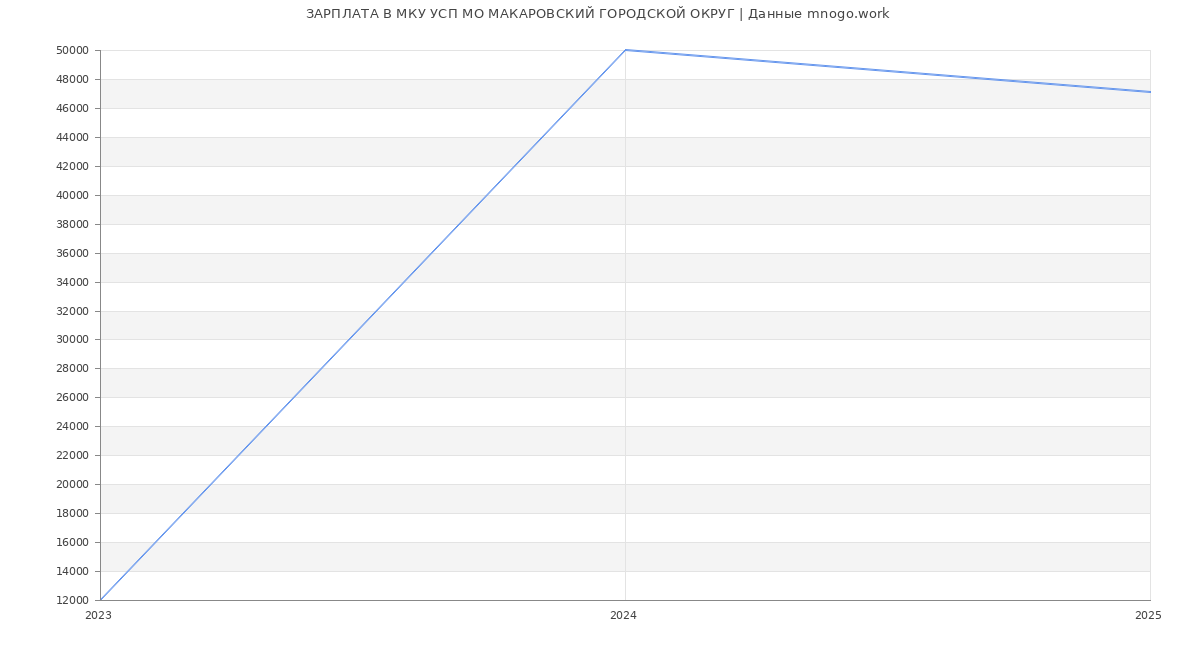The image size is (1200, 650).
Task: Click the 2024 peak data point
Action: pos(625,50)
